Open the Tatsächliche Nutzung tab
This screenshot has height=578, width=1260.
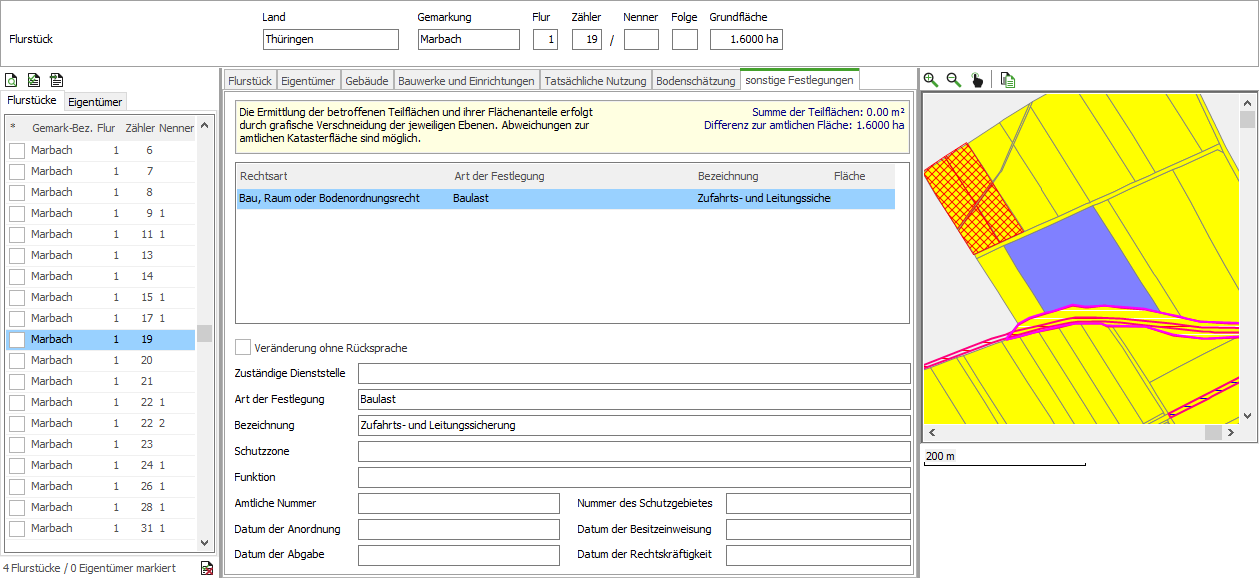click(595, 80)
